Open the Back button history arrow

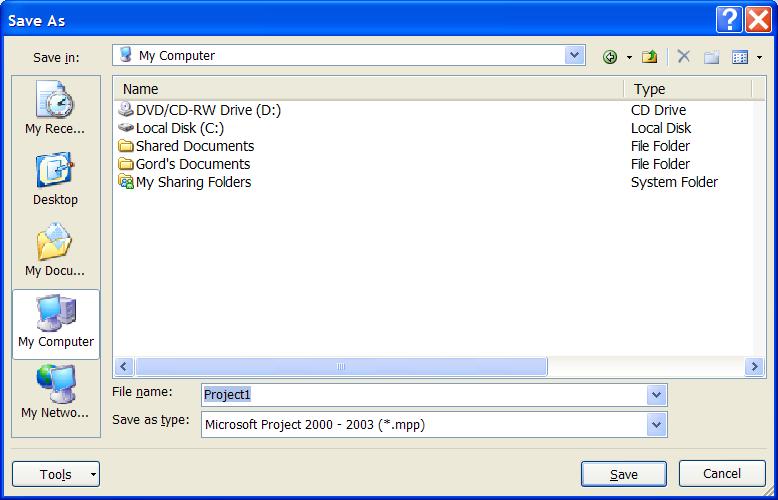coord(629,58)
